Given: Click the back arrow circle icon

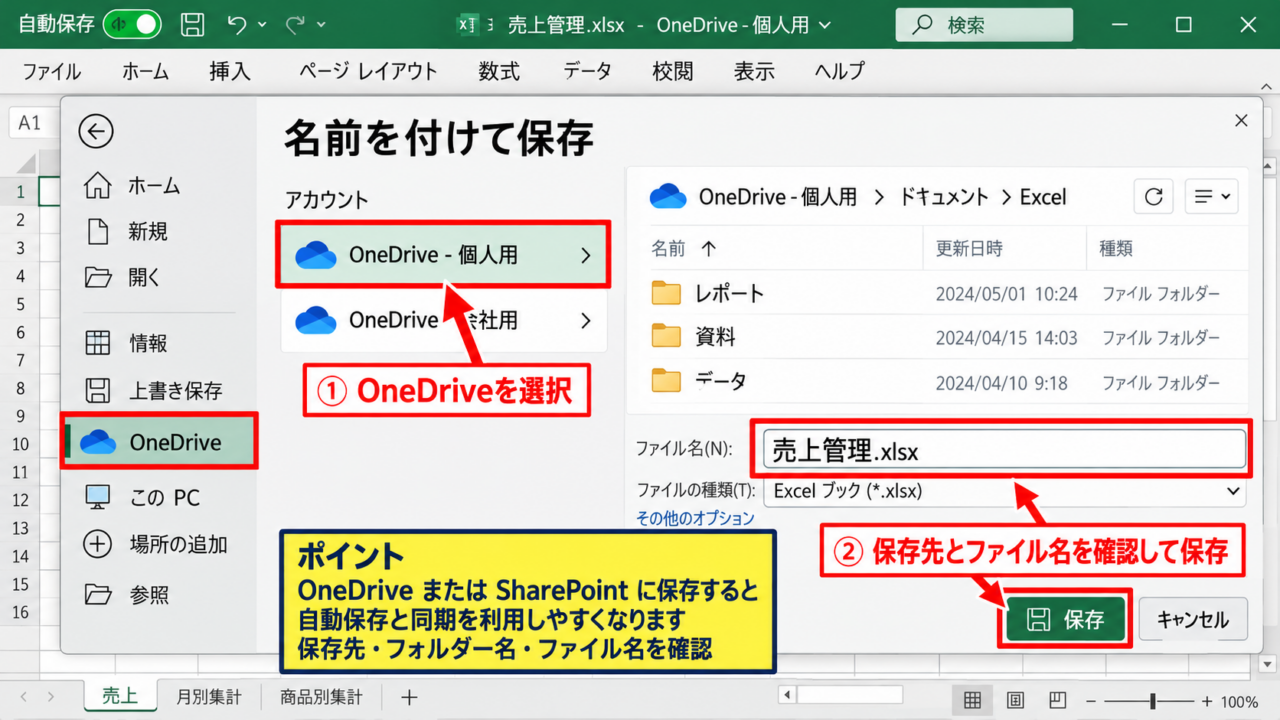Looking at the screenshot, I should (x=96, y=131).
